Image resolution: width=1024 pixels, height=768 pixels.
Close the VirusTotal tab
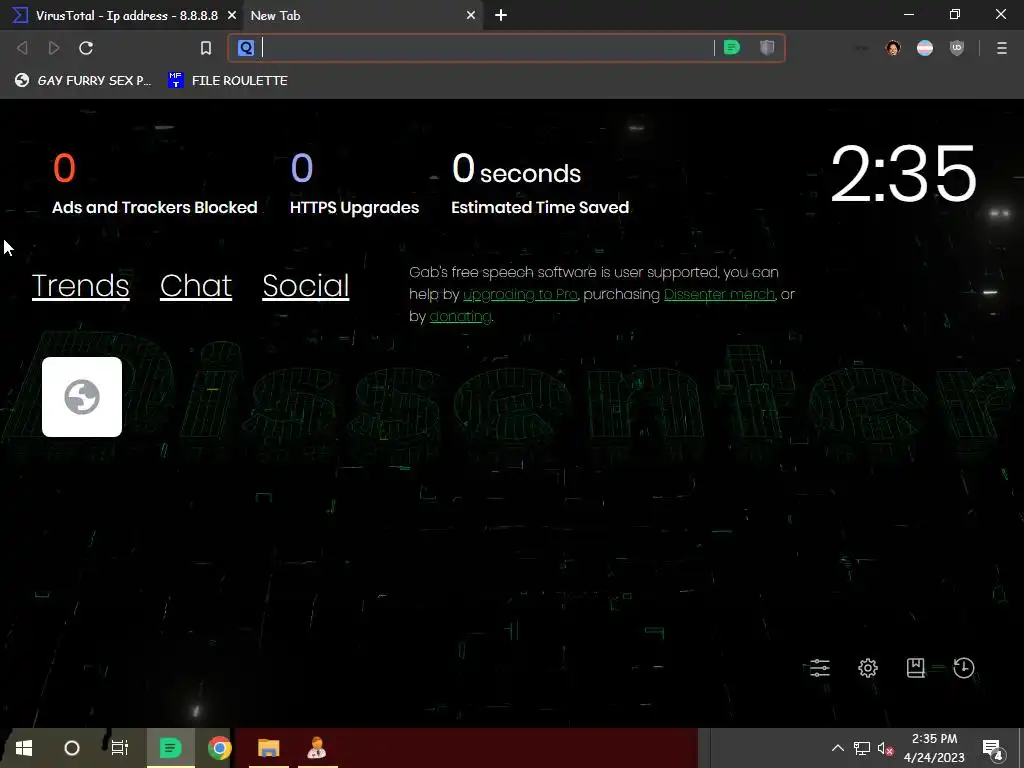point(232,15)
